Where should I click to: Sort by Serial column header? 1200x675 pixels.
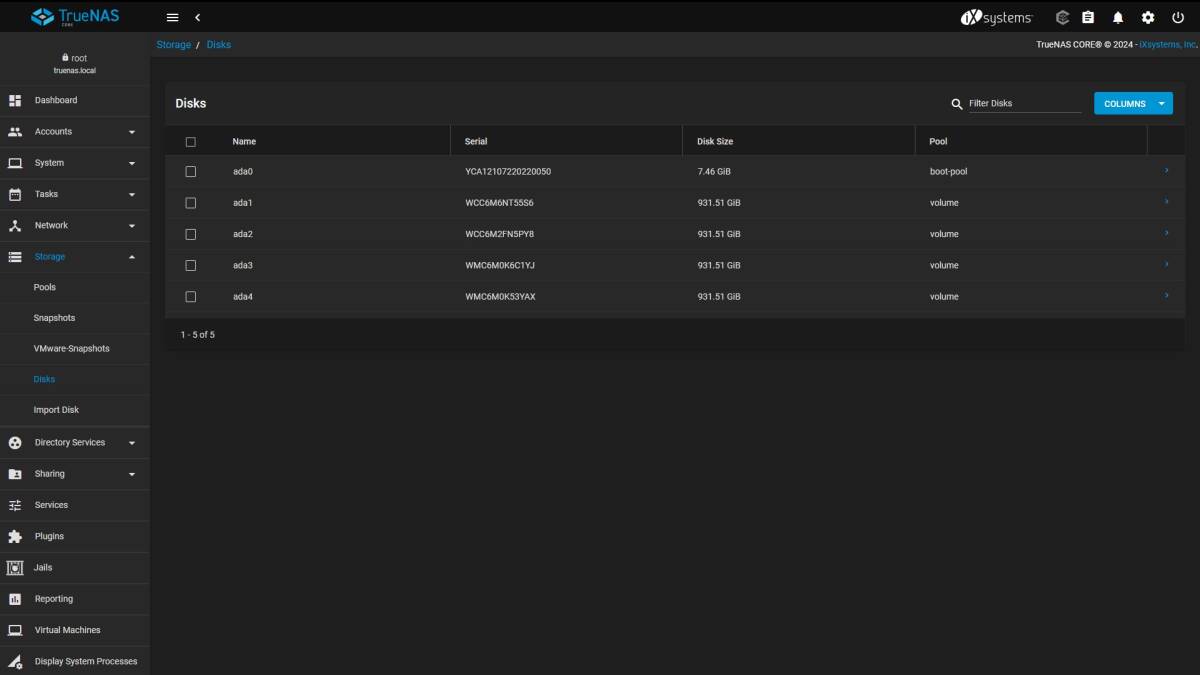pyautogui.click(x=476, y=142)
